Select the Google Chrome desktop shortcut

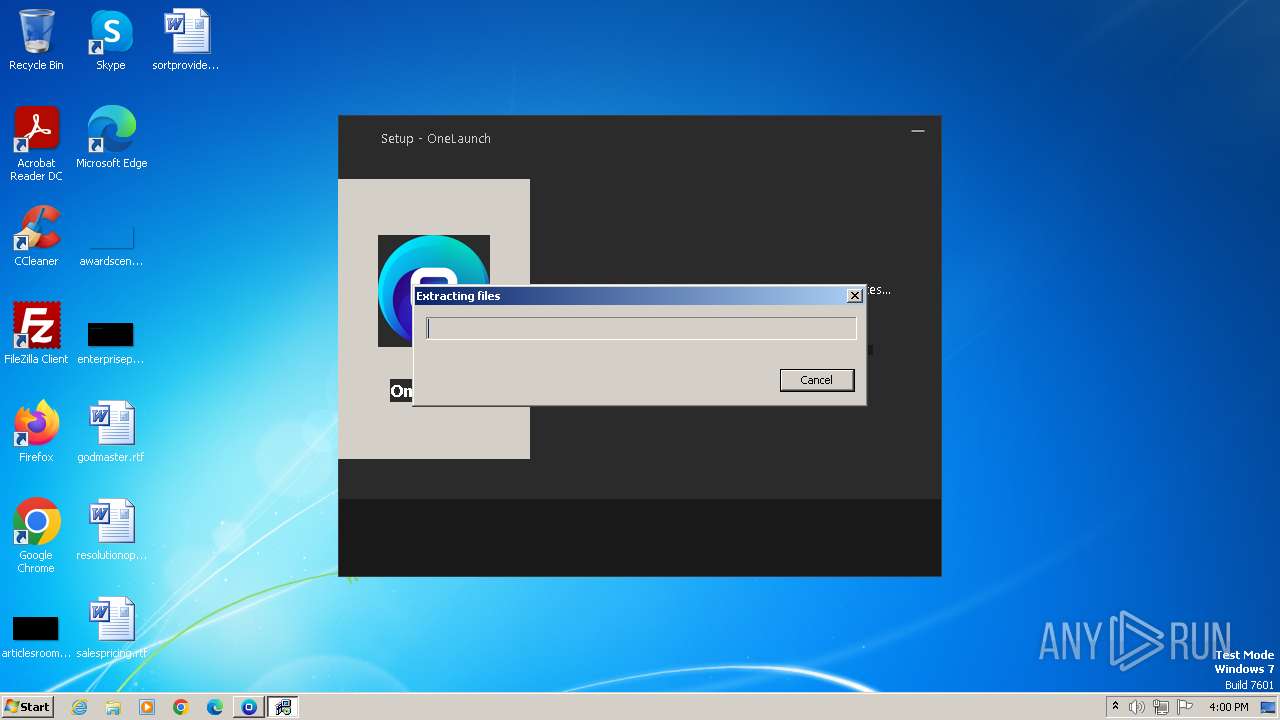pyautogui.click(x=36, y=536)
